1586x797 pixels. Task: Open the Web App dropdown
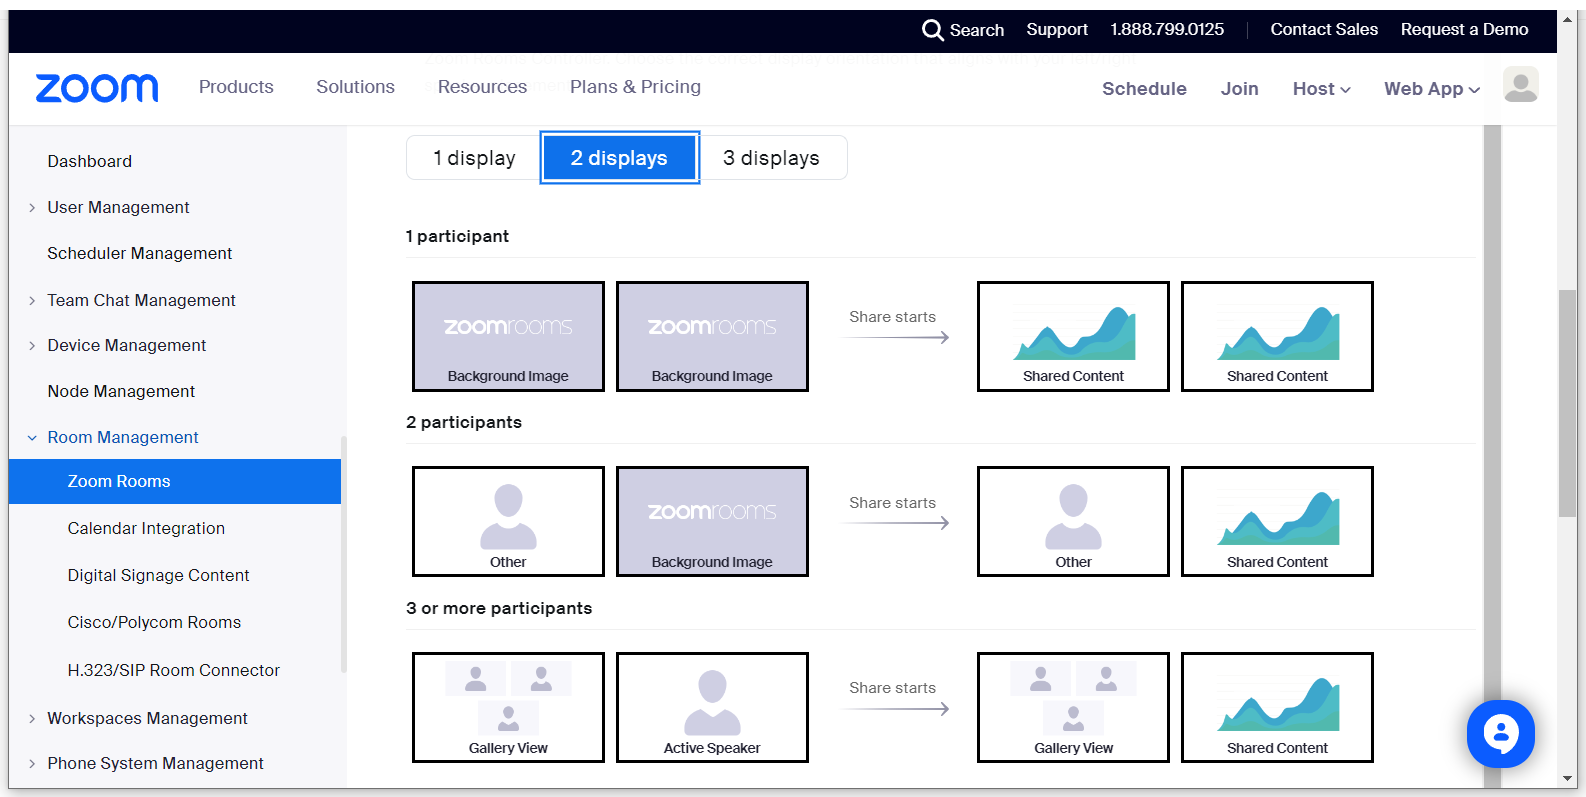tap(1431, 89)
